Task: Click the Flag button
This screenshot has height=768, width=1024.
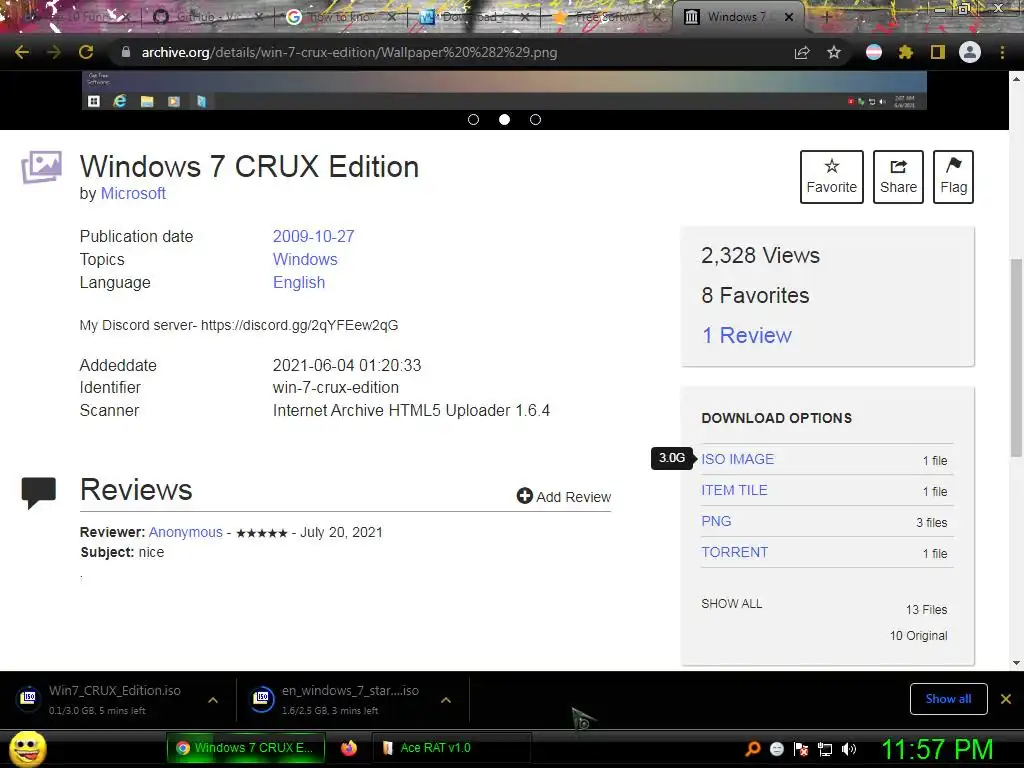Action: [x=953, y=177]
